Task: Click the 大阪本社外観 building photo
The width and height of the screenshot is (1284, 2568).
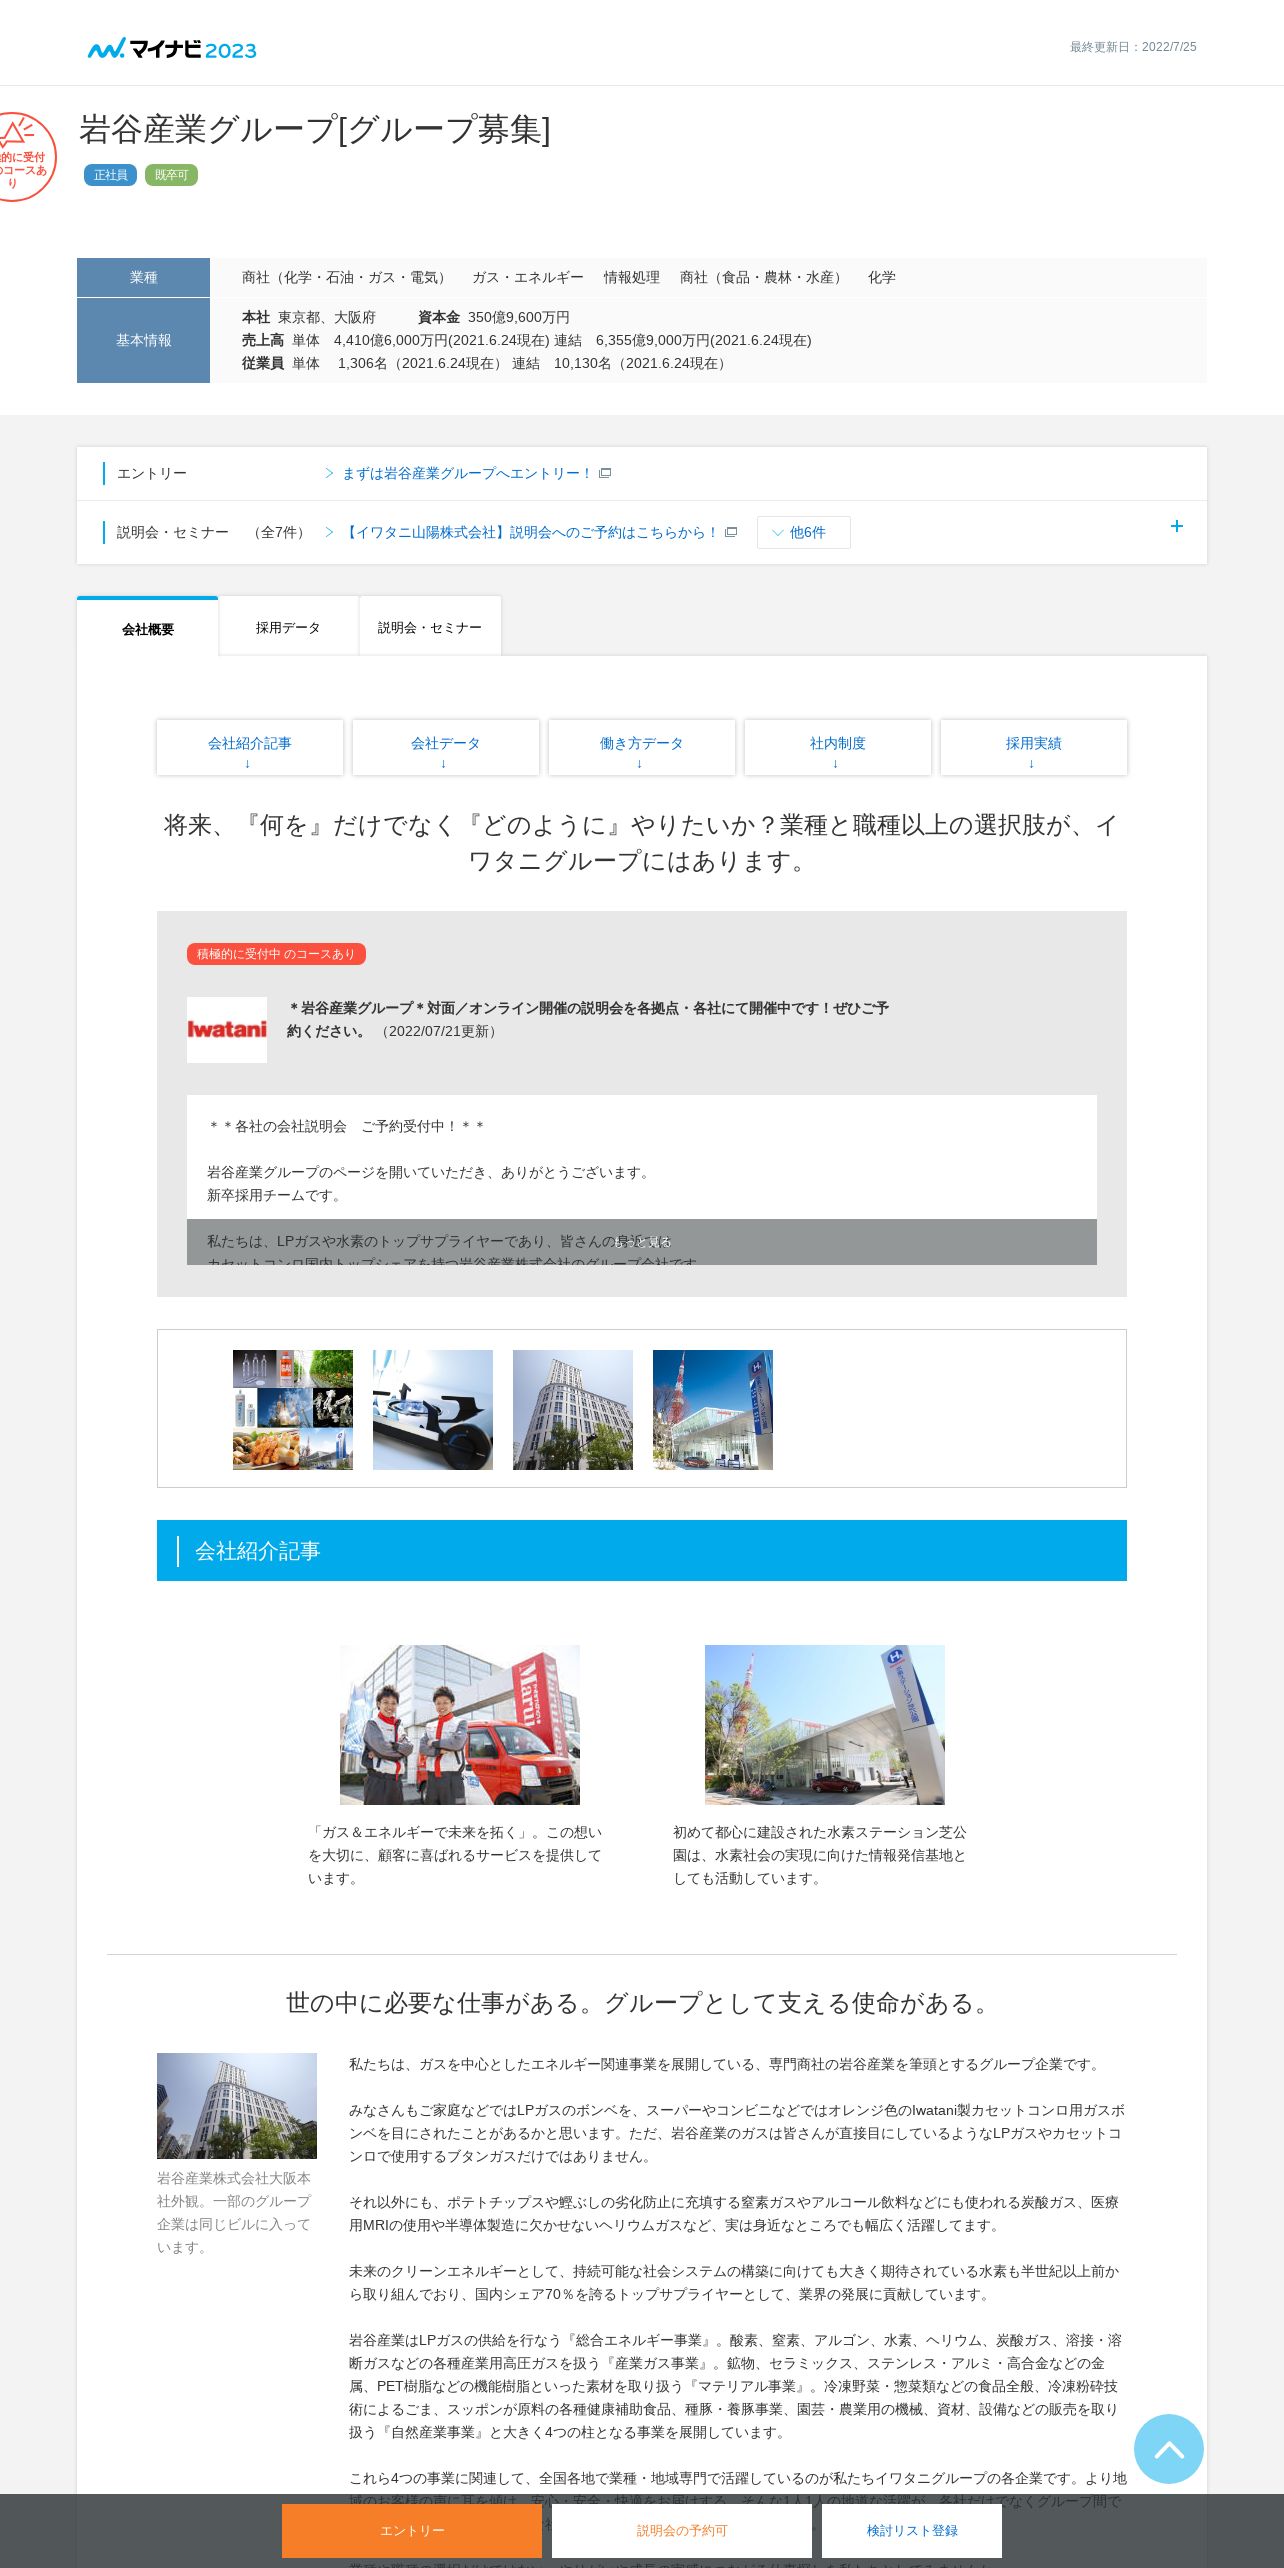Action: point(237,2105)
